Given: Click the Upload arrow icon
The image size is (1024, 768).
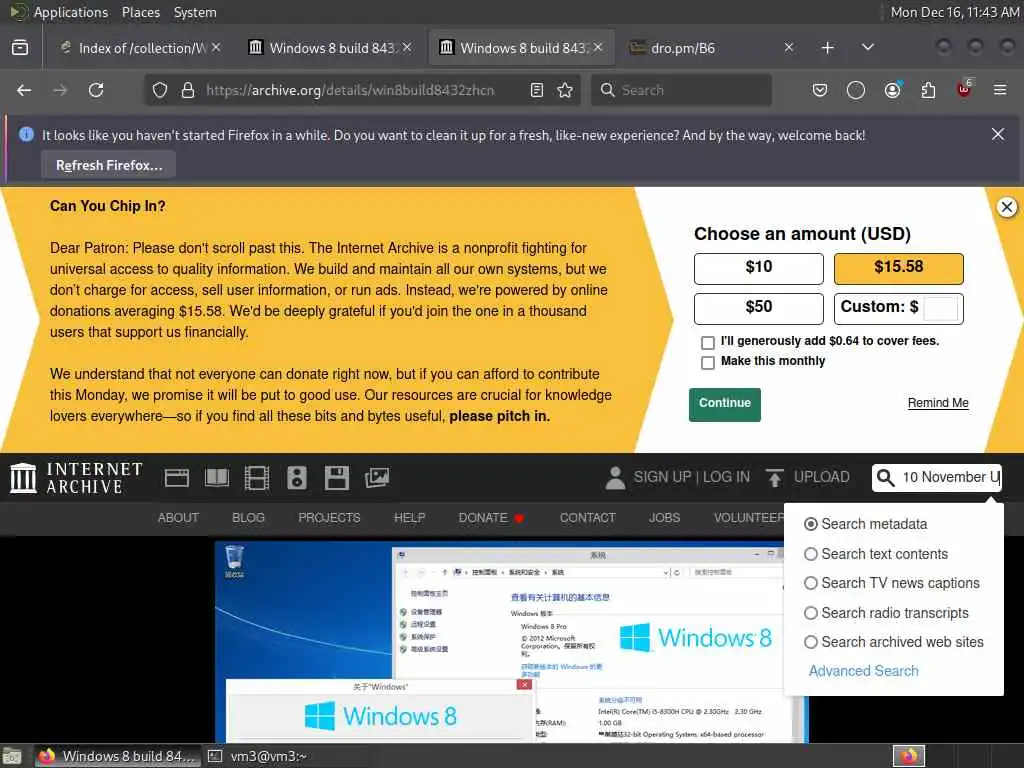Looking at the screenshot, I should pyautogui.click(x=775, y=478).
